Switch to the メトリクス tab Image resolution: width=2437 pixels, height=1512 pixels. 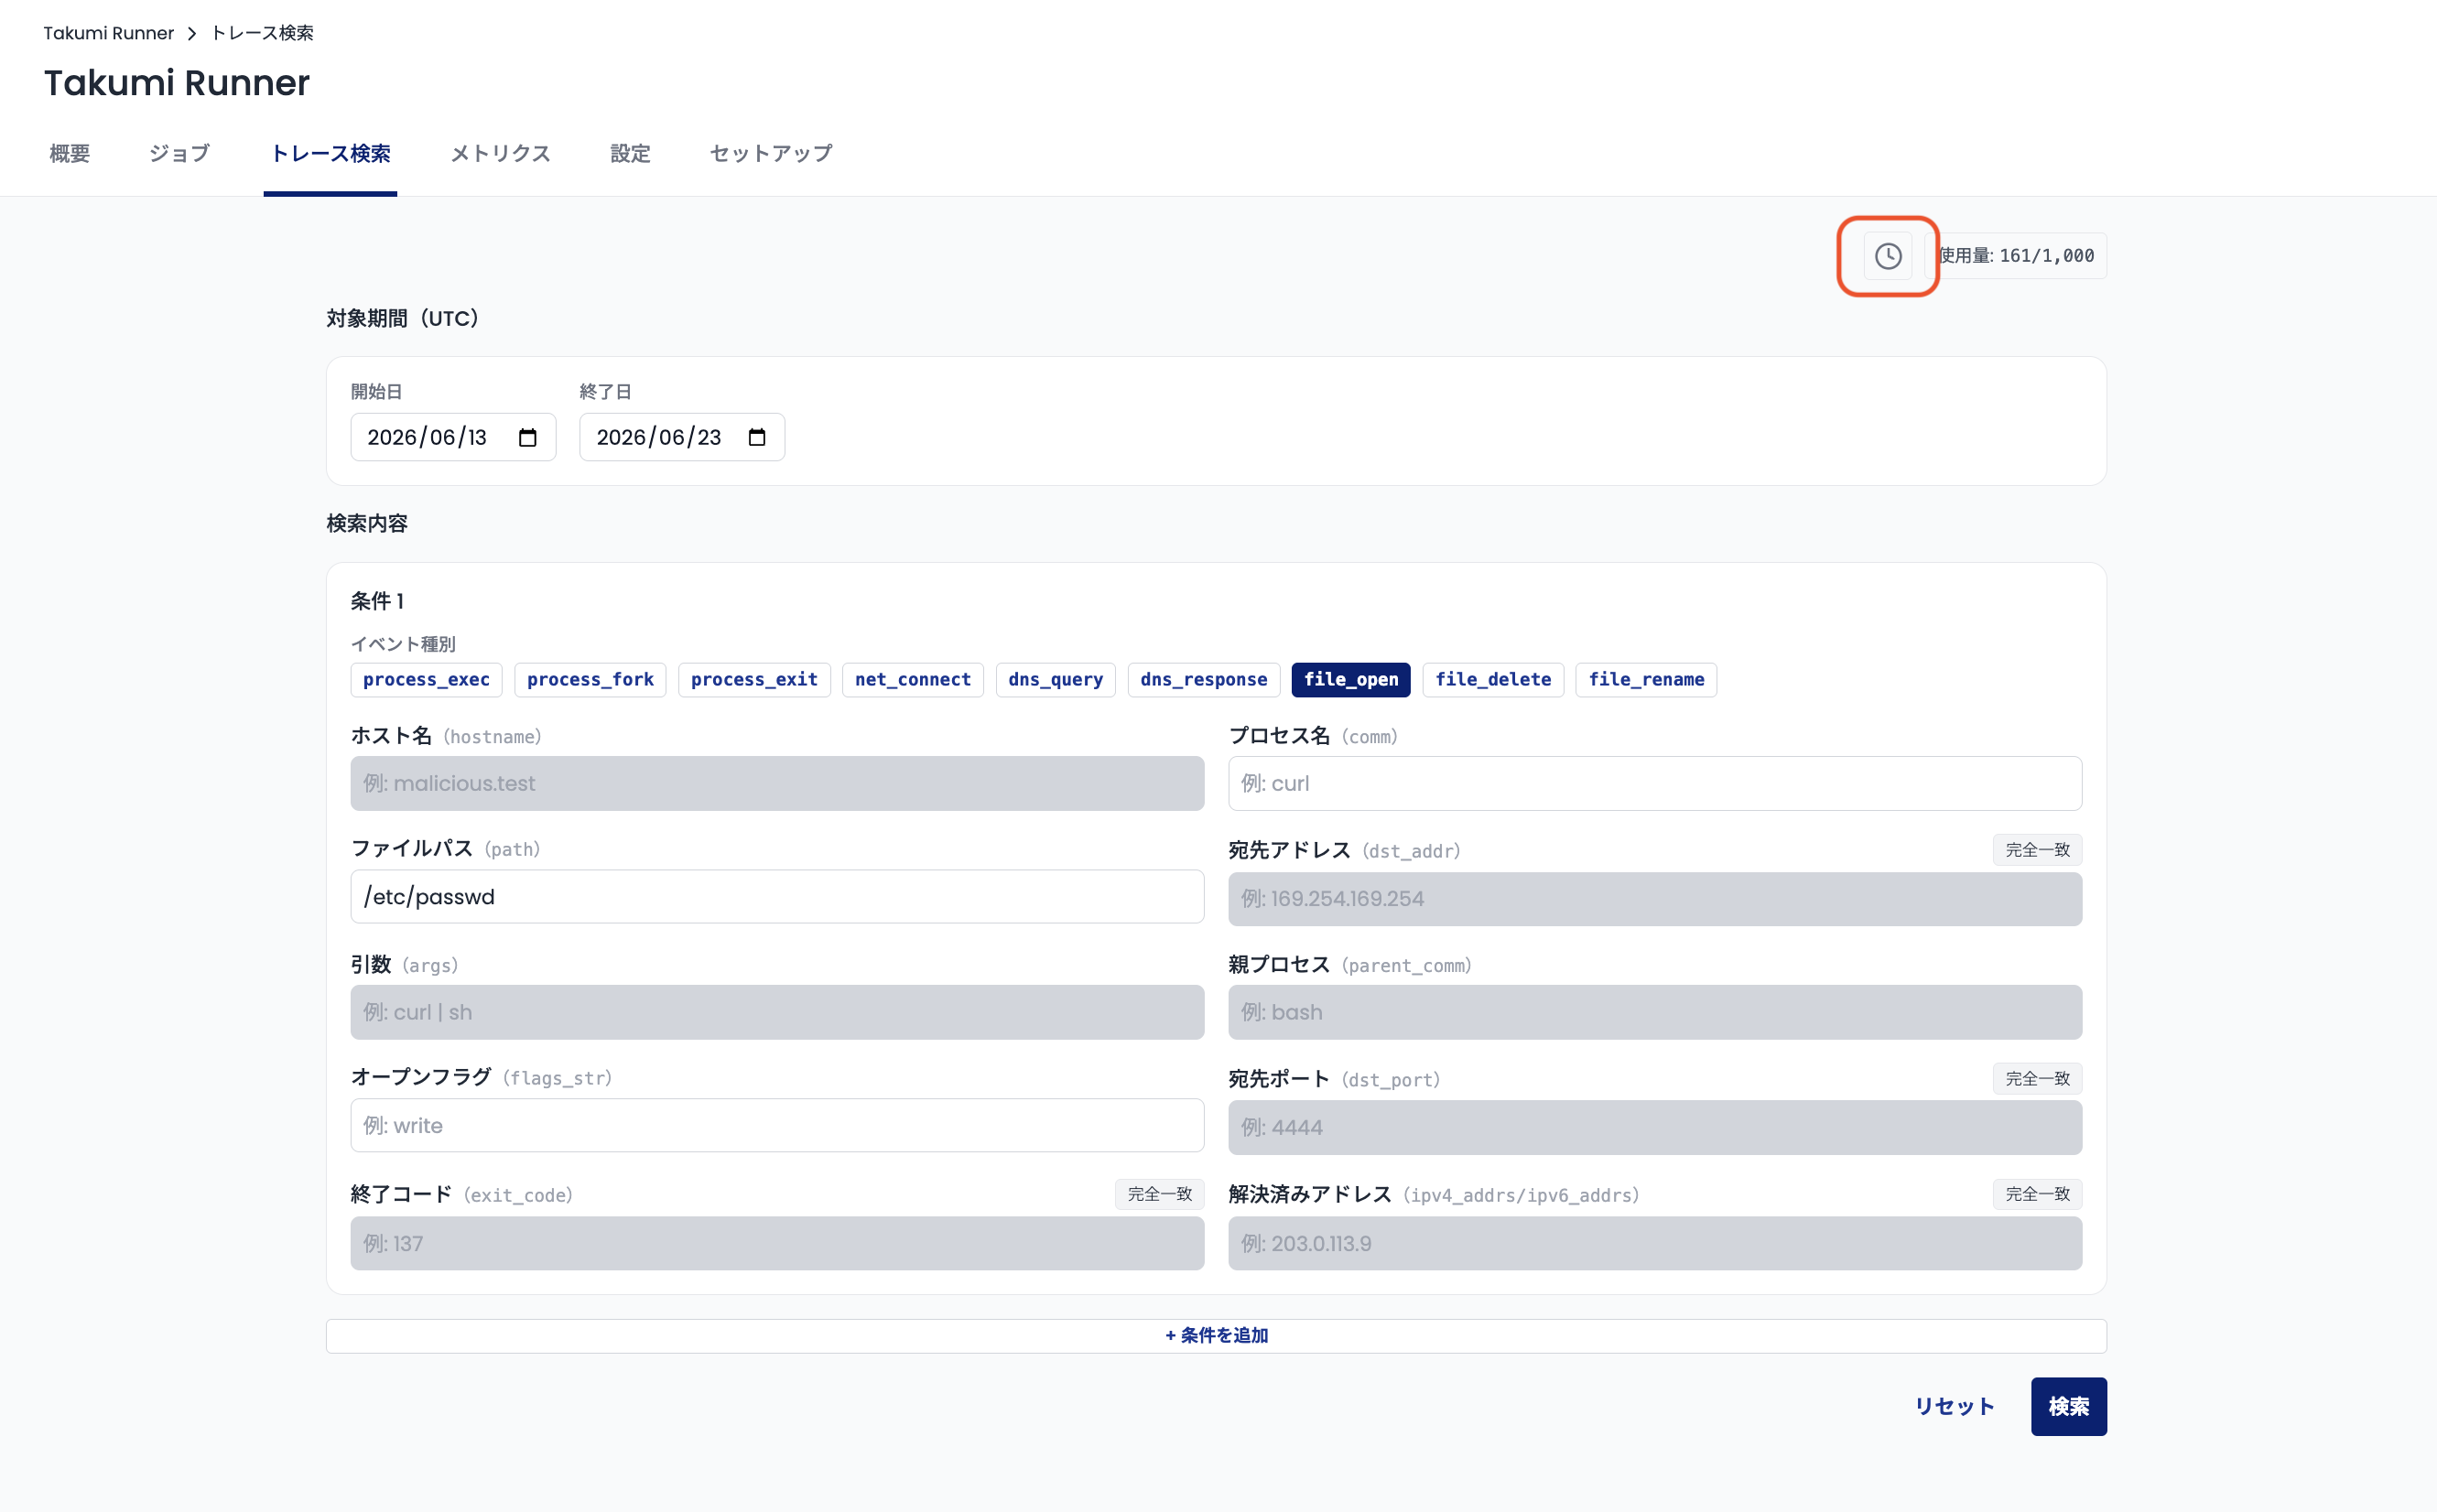coord(500,153)
